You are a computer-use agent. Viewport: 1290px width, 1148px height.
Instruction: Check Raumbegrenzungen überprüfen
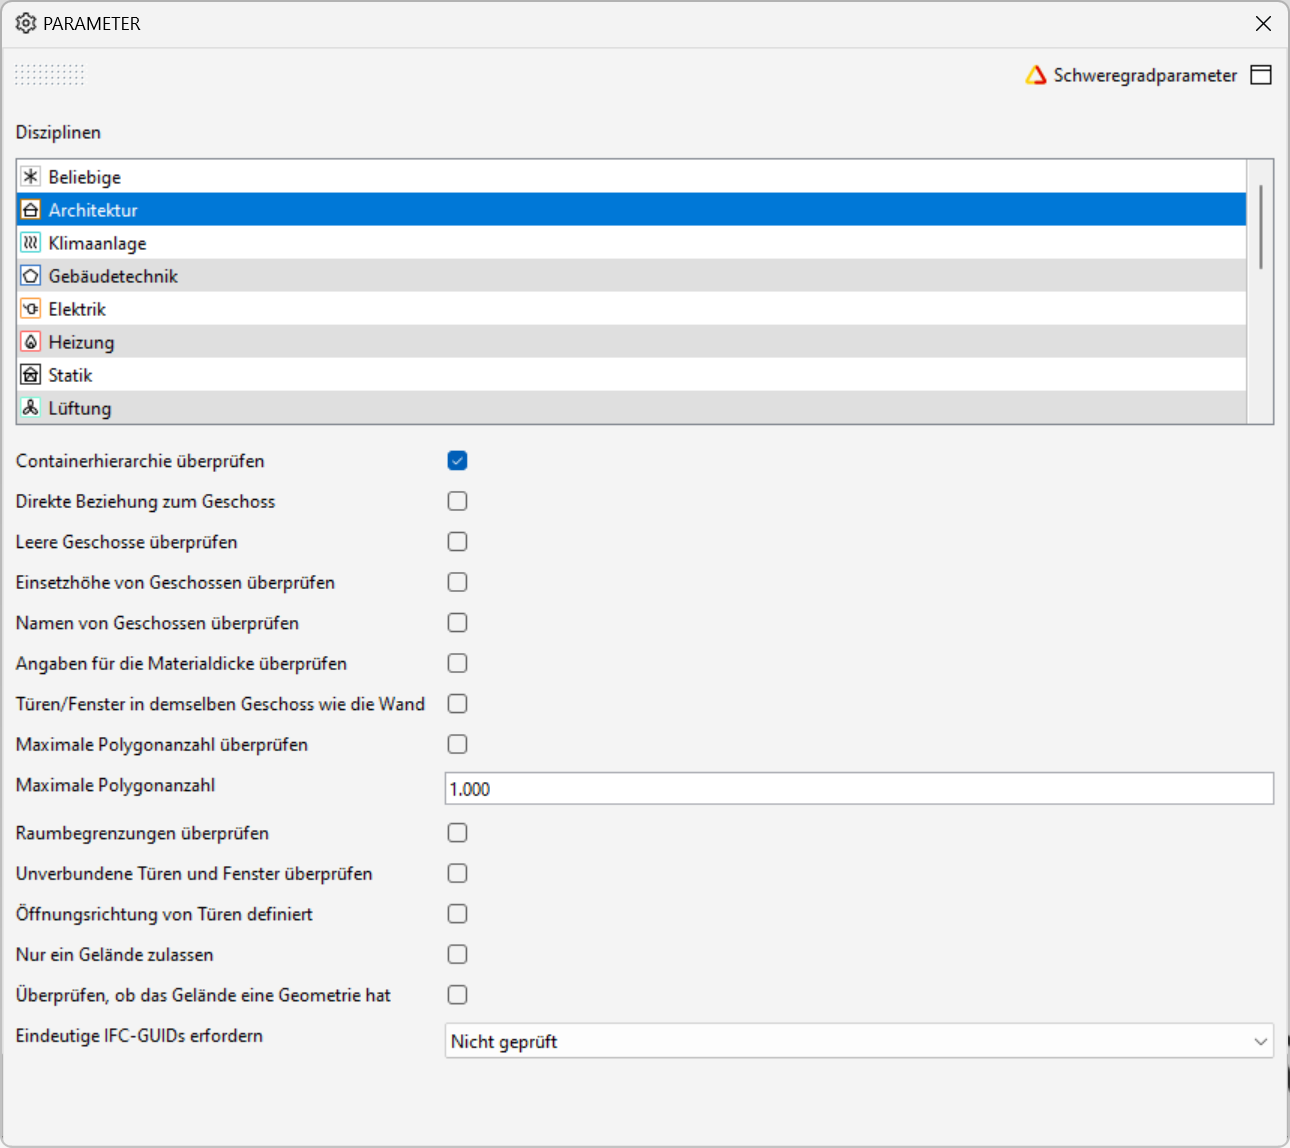pyautogui.click(x=457, y=833)
